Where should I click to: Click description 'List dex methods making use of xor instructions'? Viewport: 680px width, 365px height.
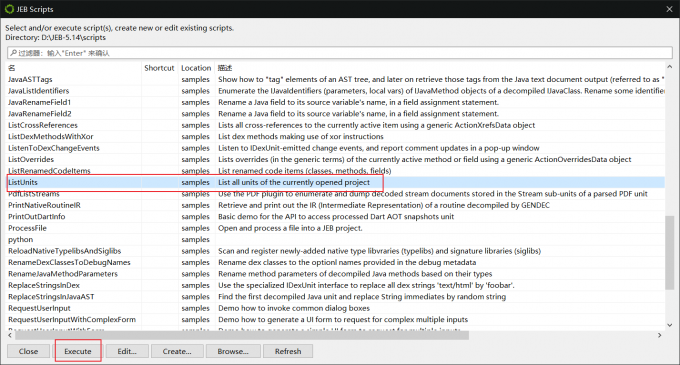click(301, 137)
